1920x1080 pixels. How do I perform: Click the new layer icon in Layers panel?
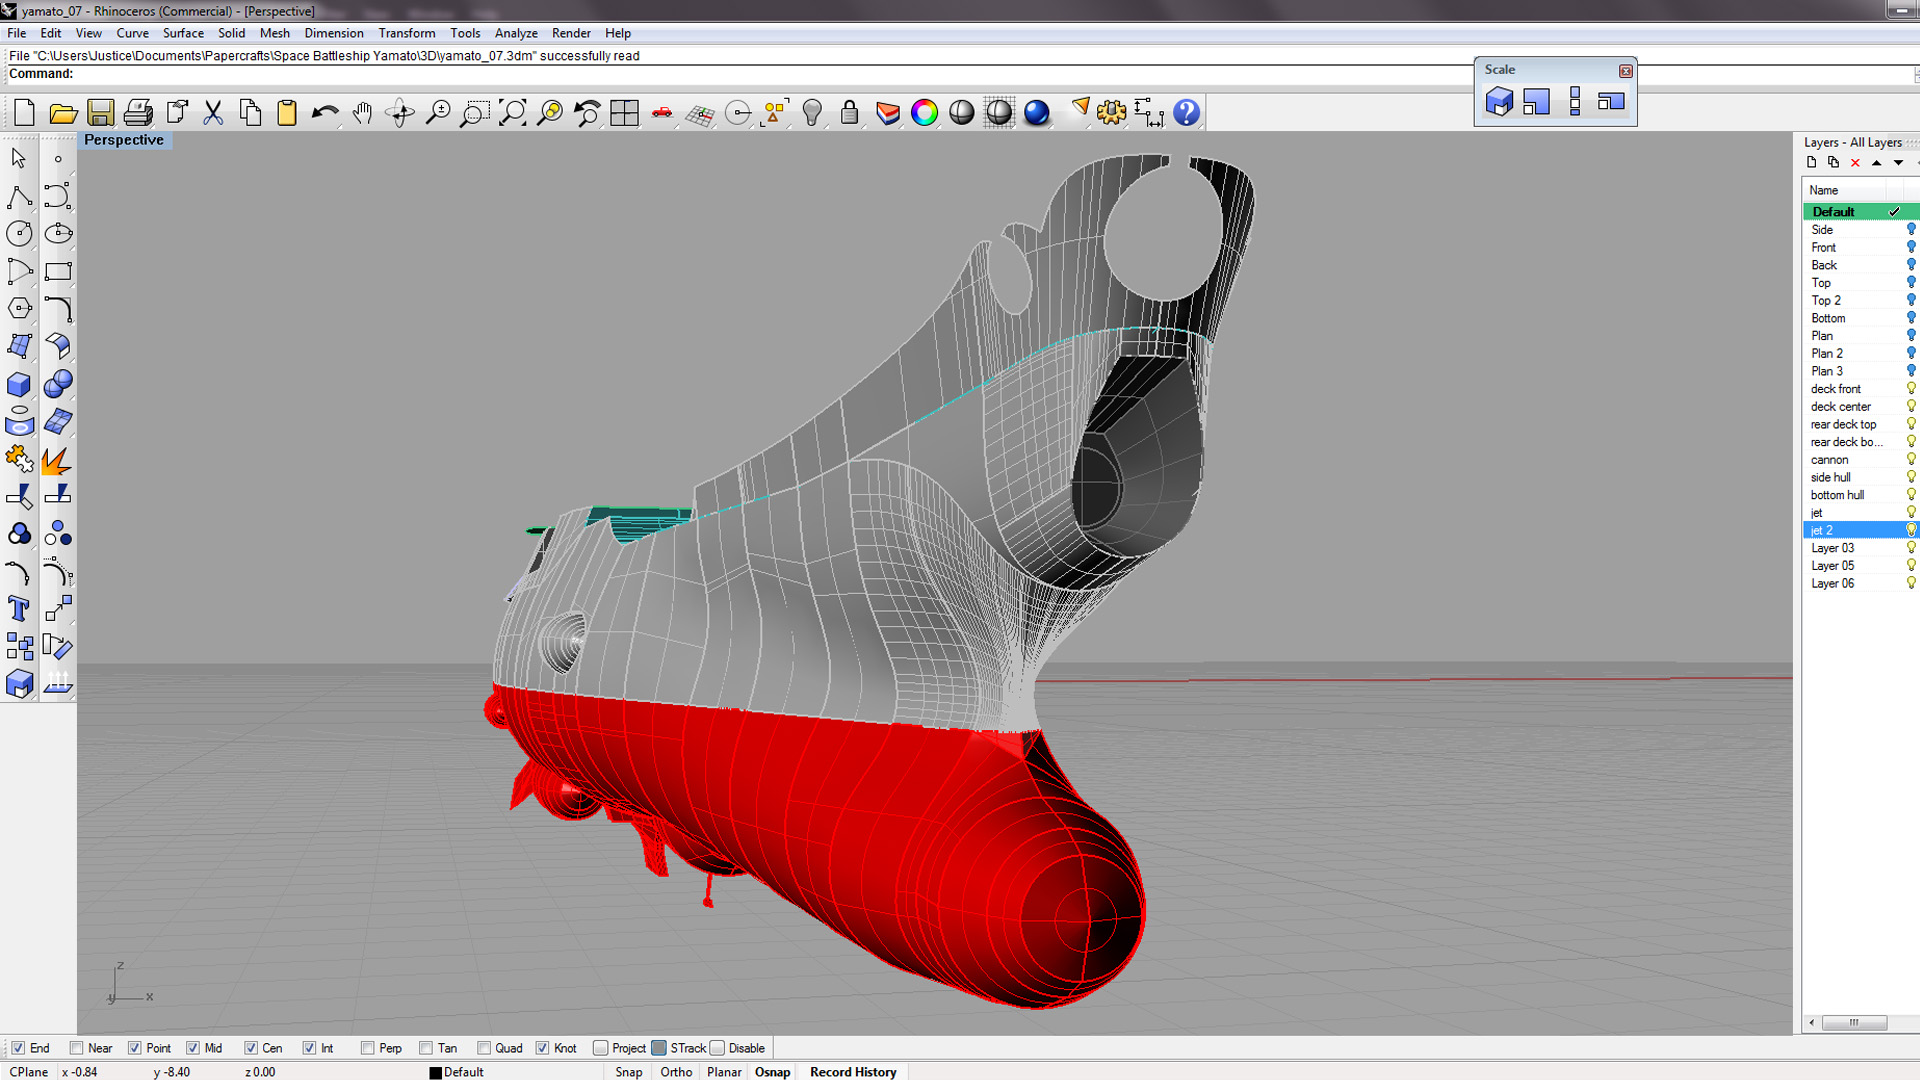[x=1812, y=162]
